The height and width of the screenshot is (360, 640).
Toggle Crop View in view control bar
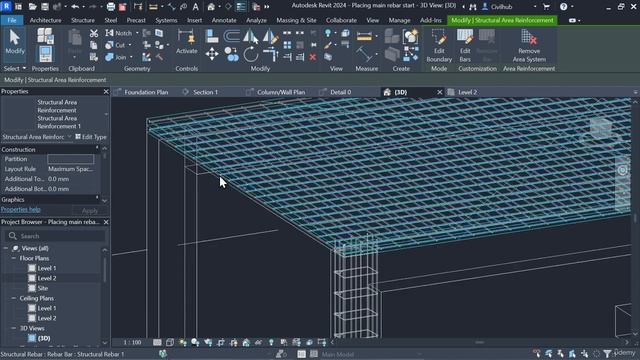coord(221,342)
